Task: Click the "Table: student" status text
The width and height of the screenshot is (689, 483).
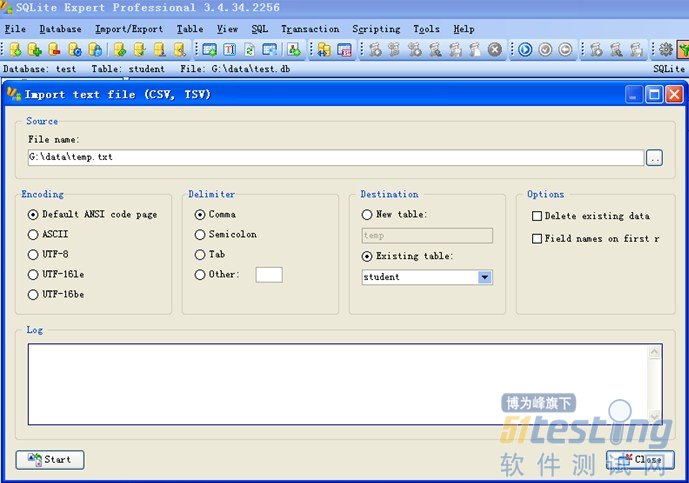Action: pyautogui.click(x=128, y=69)
